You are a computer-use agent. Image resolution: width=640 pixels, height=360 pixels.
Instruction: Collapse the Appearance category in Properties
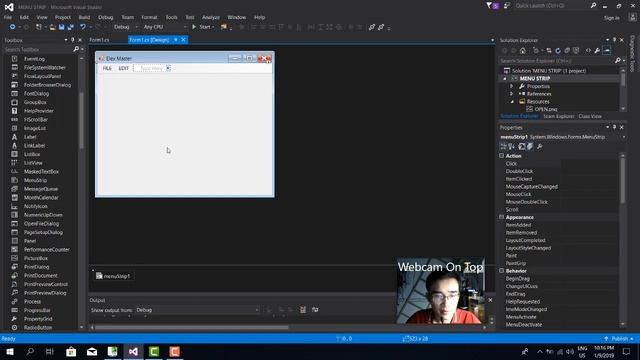502,217
